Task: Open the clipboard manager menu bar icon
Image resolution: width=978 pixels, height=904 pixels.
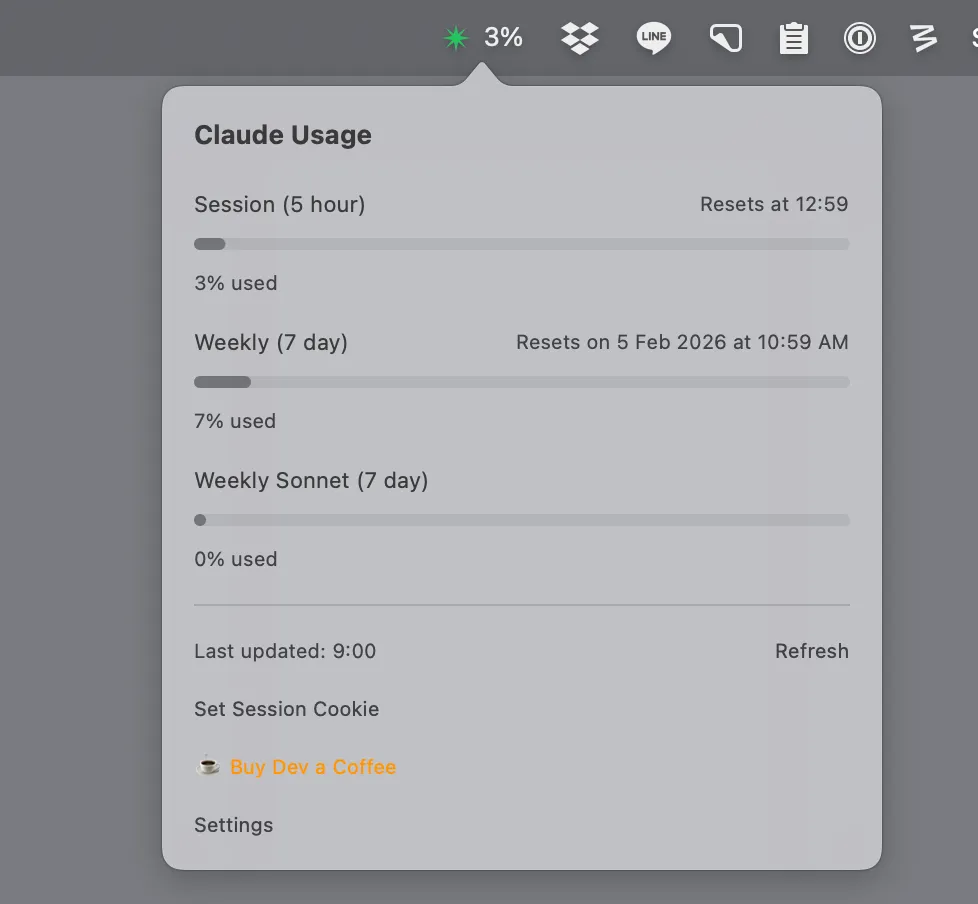Action: tap(793, 39)
